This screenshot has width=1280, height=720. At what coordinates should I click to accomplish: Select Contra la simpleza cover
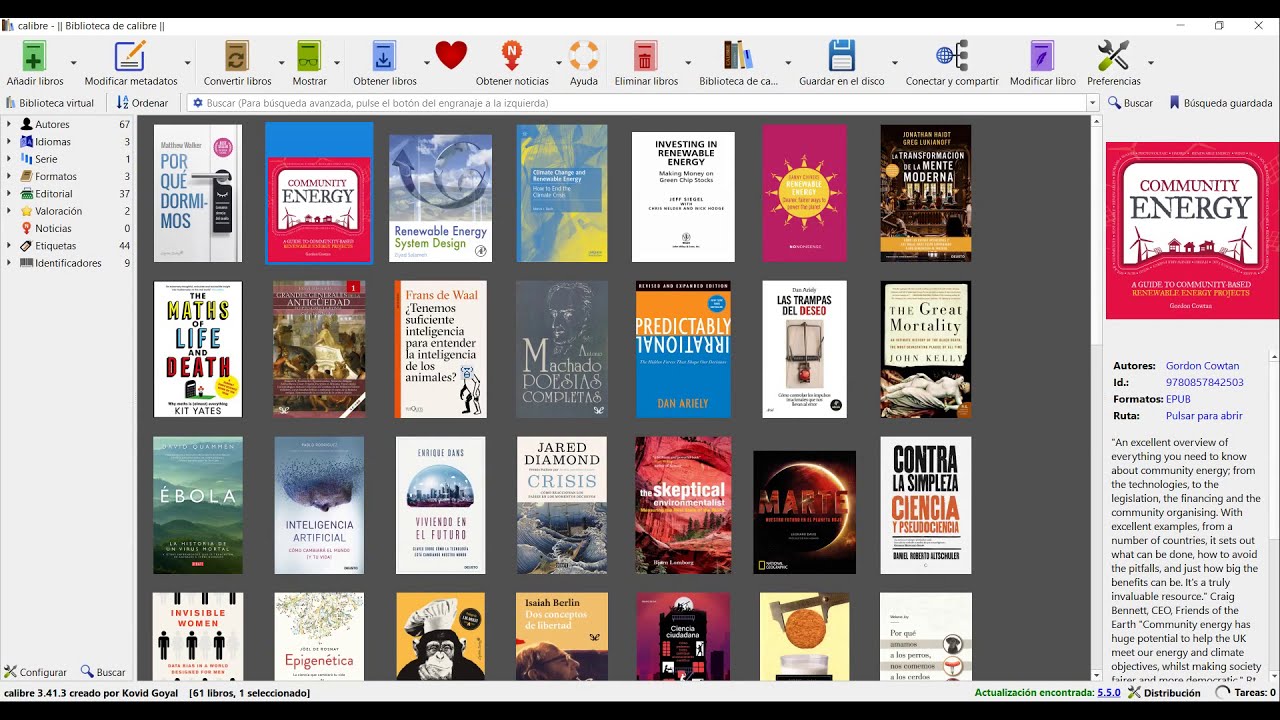pos(926,505)
